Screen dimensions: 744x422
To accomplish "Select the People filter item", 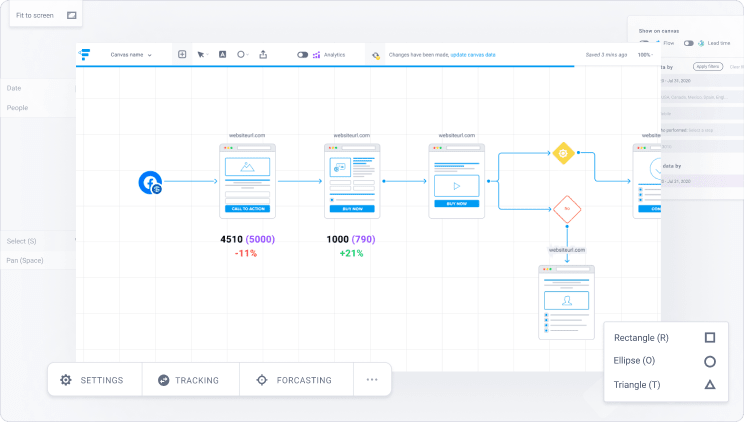I will (38, 108).
